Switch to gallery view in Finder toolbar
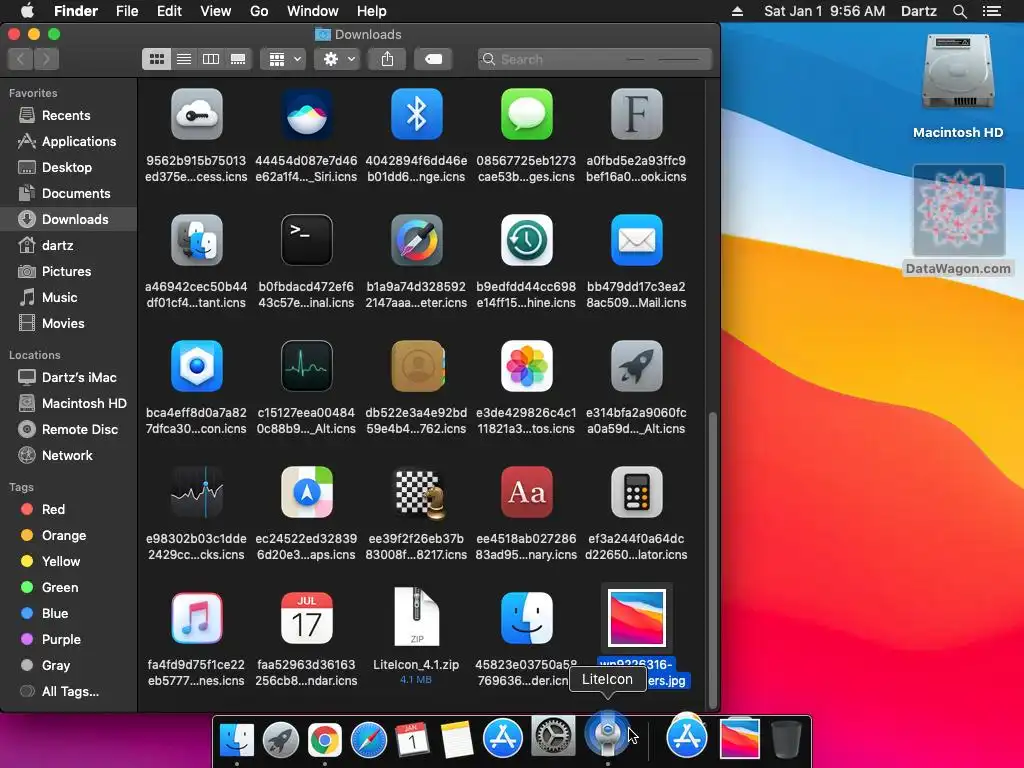This screenshot has height=768, width=1024. [238, 59]
